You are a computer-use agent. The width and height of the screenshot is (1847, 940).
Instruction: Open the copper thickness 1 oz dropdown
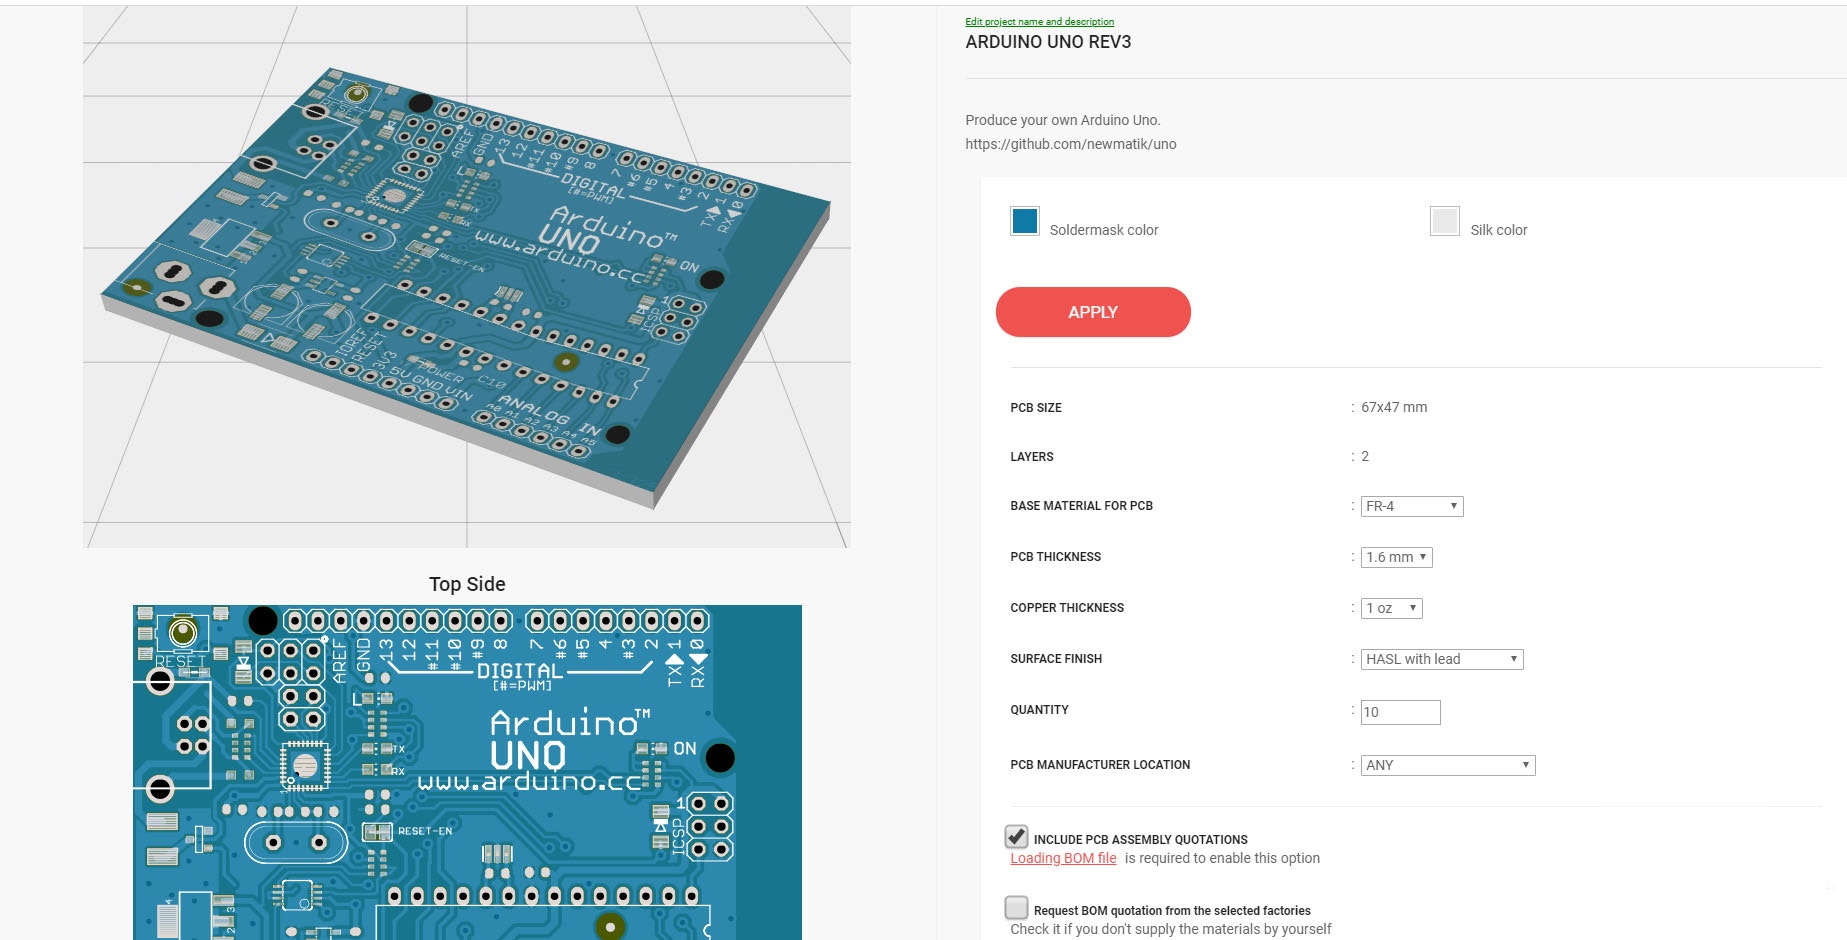pos(1391,607)
